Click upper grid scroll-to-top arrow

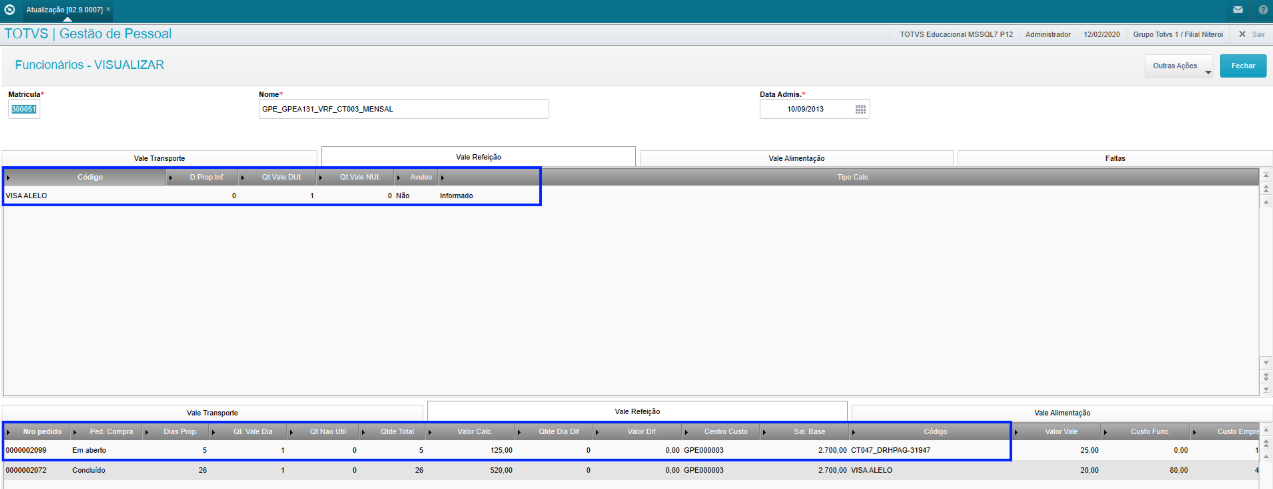pos(1266,175)
